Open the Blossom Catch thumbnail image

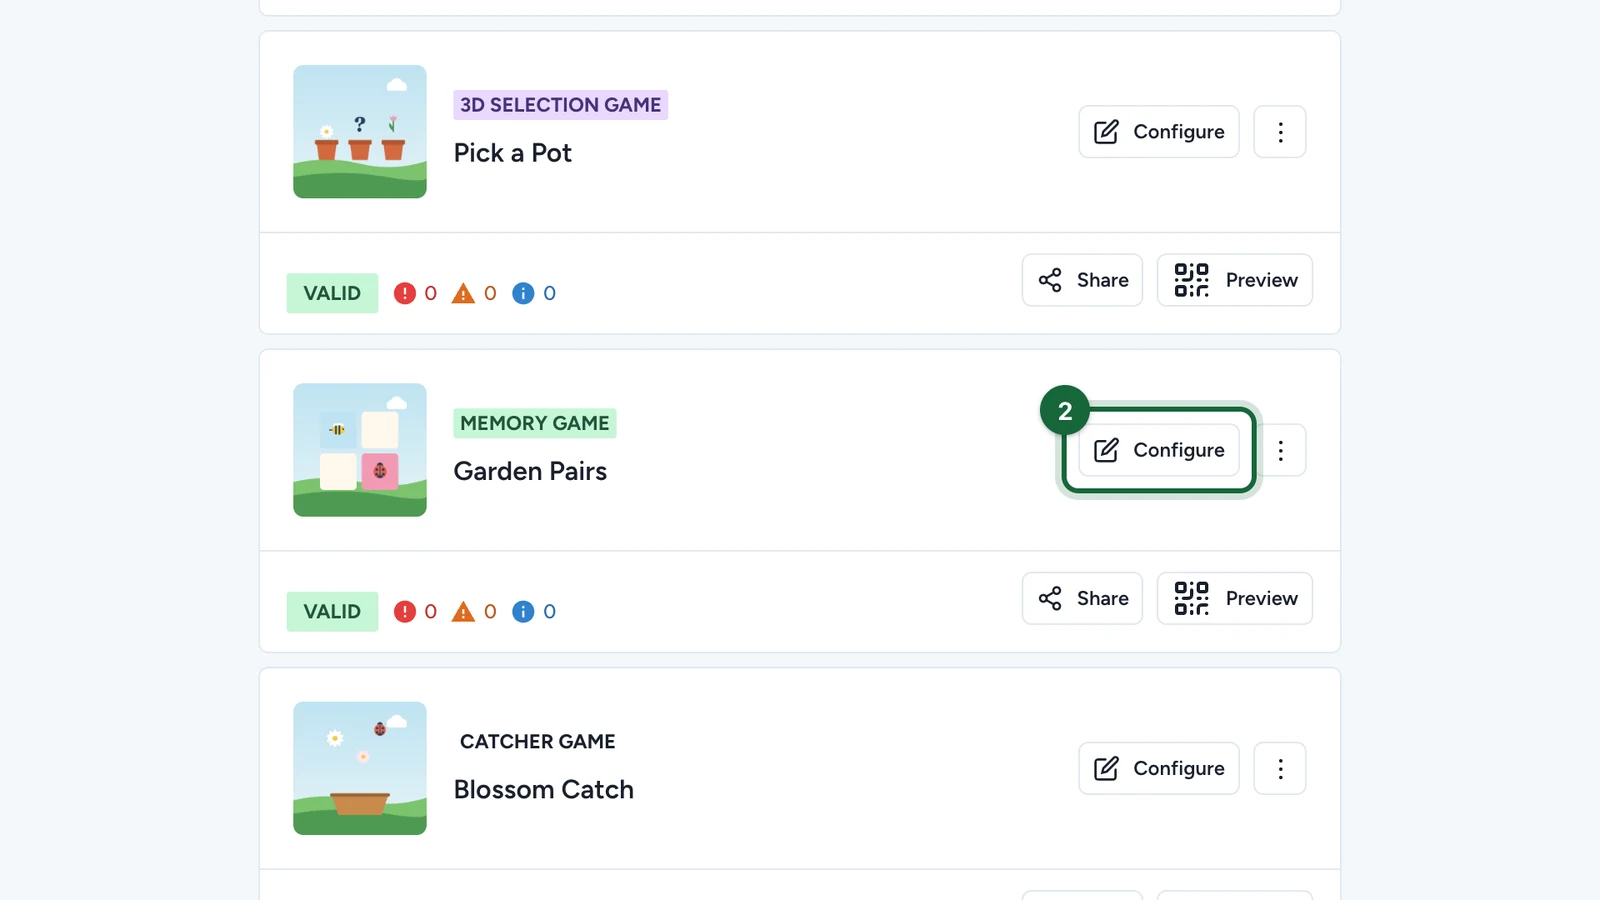pos(360,768)
